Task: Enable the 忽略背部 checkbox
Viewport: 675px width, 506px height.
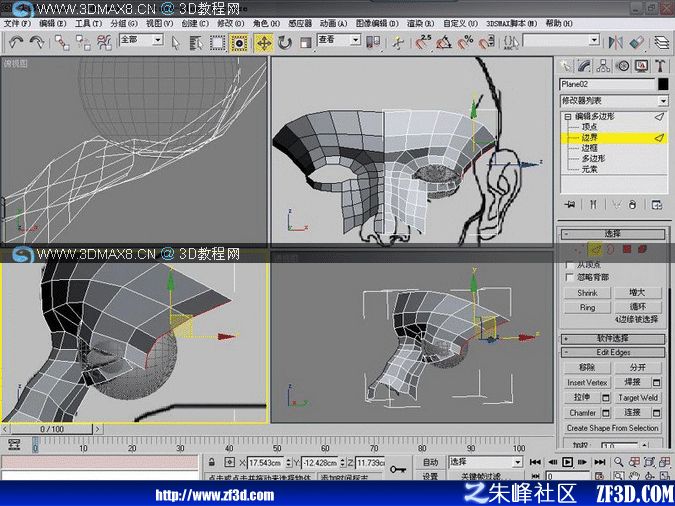Action: click(x=570, y=277)
